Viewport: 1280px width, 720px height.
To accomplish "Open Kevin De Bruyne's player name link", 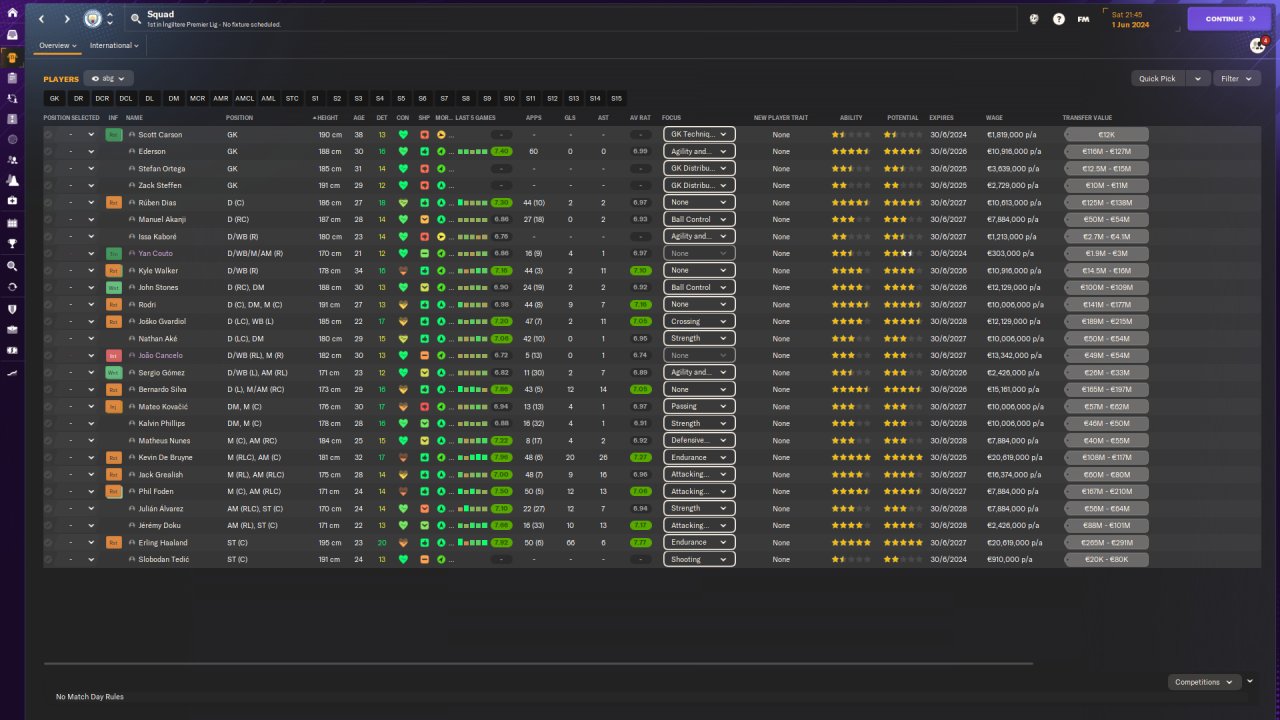I will click(166, 457).
